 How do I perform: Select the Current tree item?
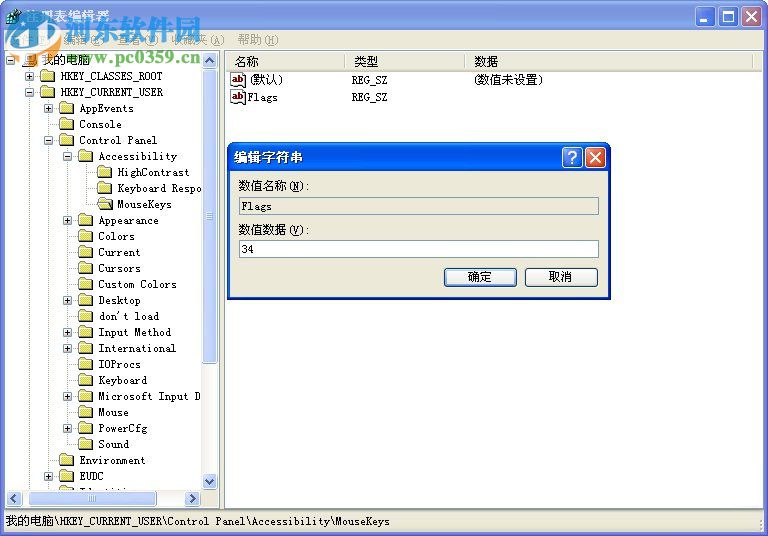pos(119,252)
